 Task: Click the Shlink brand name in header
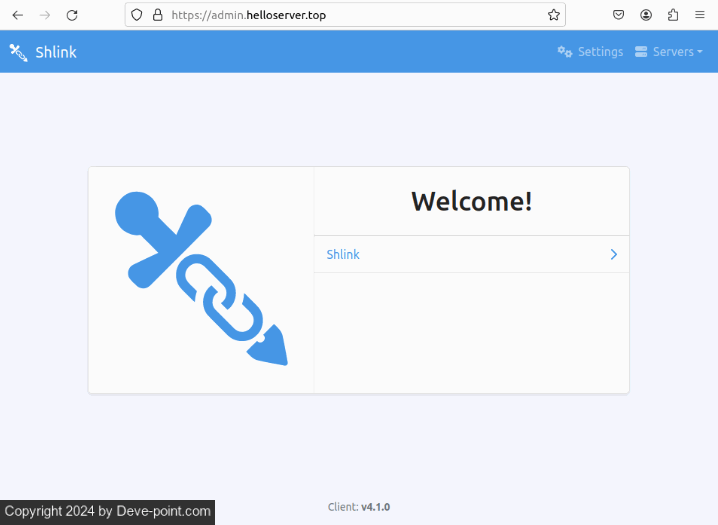click(56, 52)
